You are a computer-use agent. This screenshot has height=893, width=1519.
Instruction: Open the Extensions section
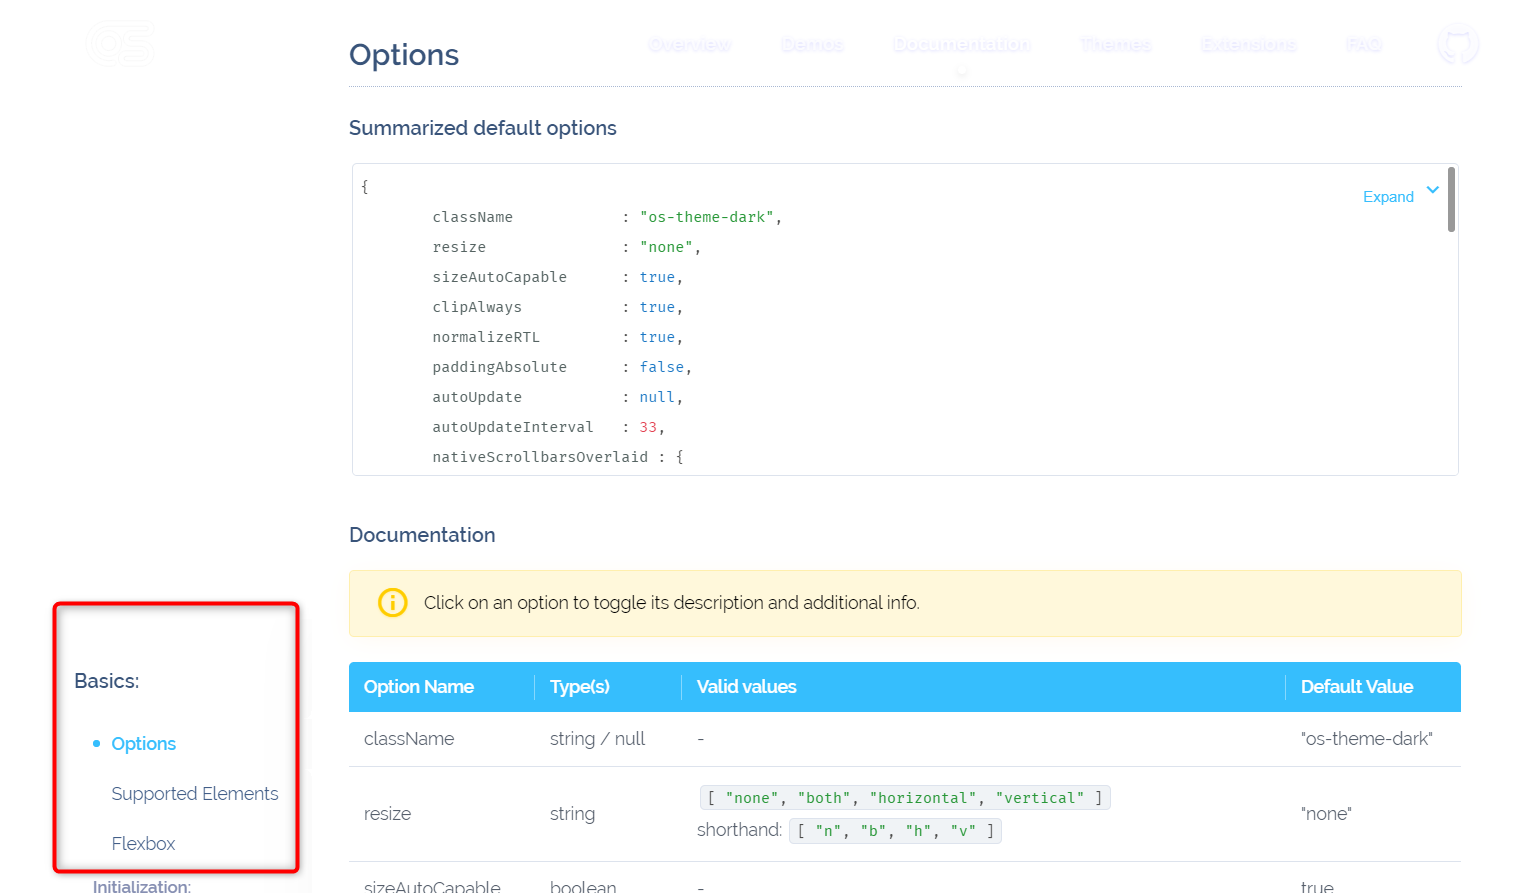pyautogui.click(x=1247, y=44)
